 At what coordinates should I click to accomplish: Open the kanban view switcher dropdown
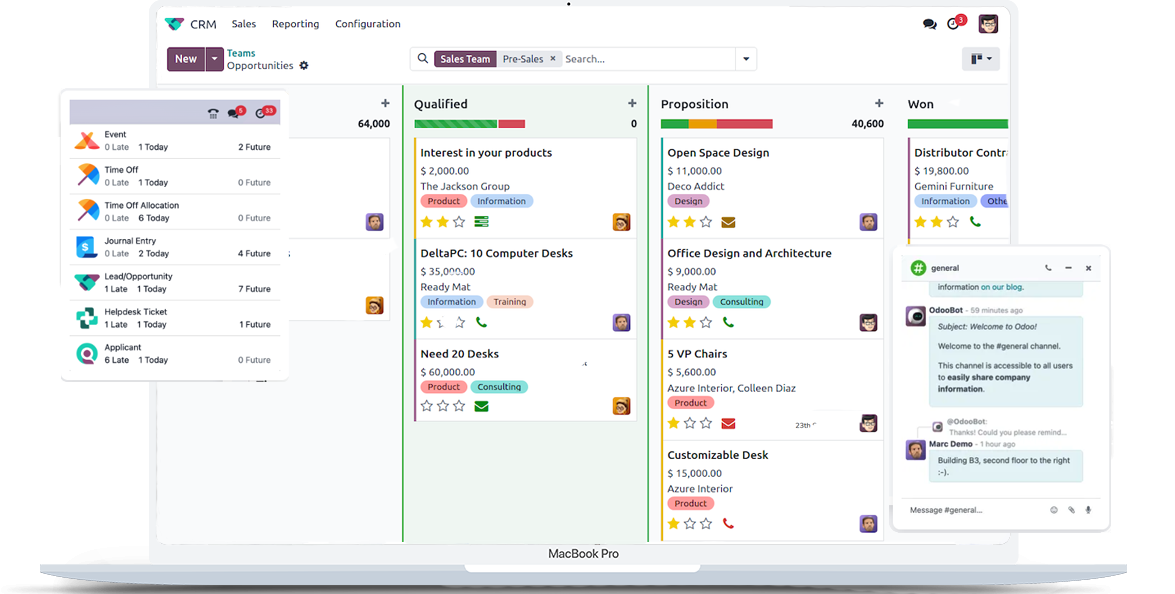[980, 58]
